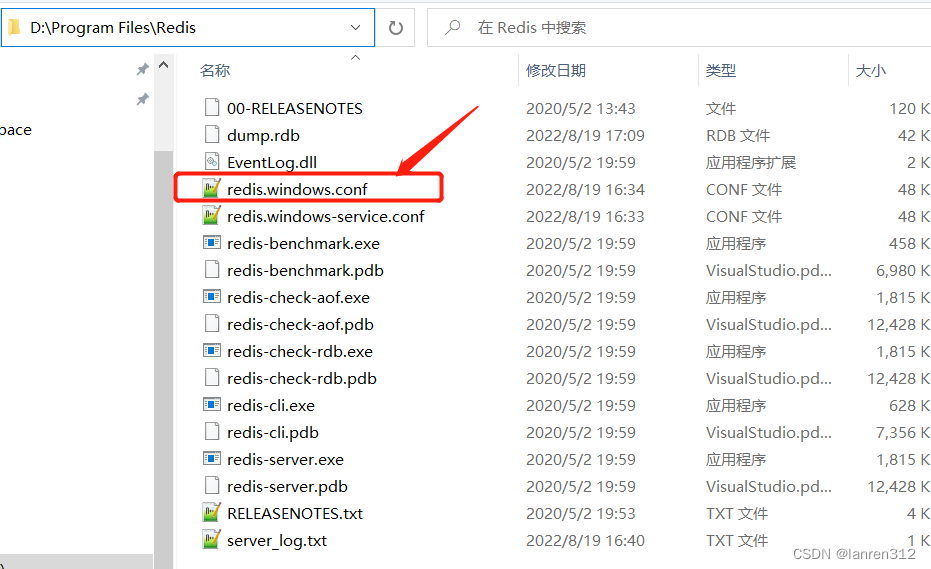Click the redis-check-rdb.exe application icon
Screen dimensions: 931x569
(x=211, y=351)
